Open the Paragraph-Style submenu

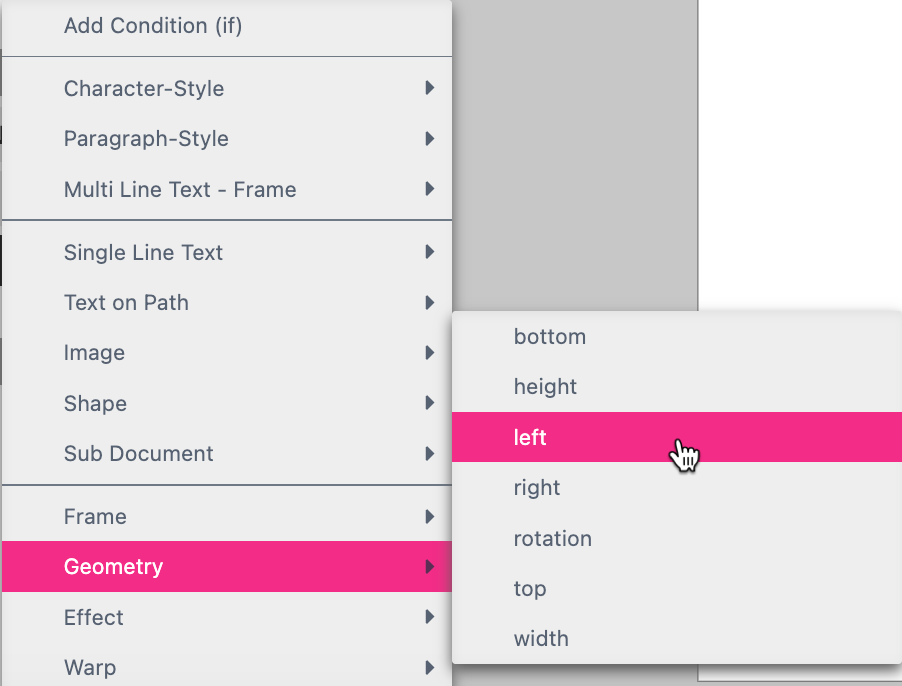click(x=227, y=139)
